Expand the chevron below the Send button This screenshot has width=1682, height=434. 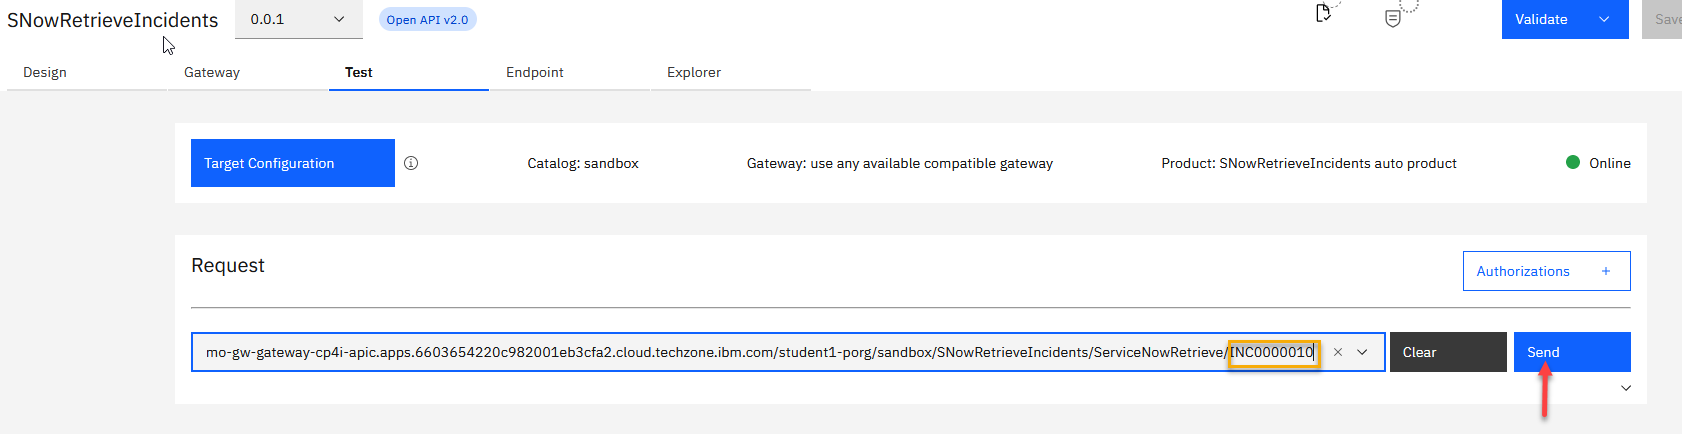point(1625,388)
